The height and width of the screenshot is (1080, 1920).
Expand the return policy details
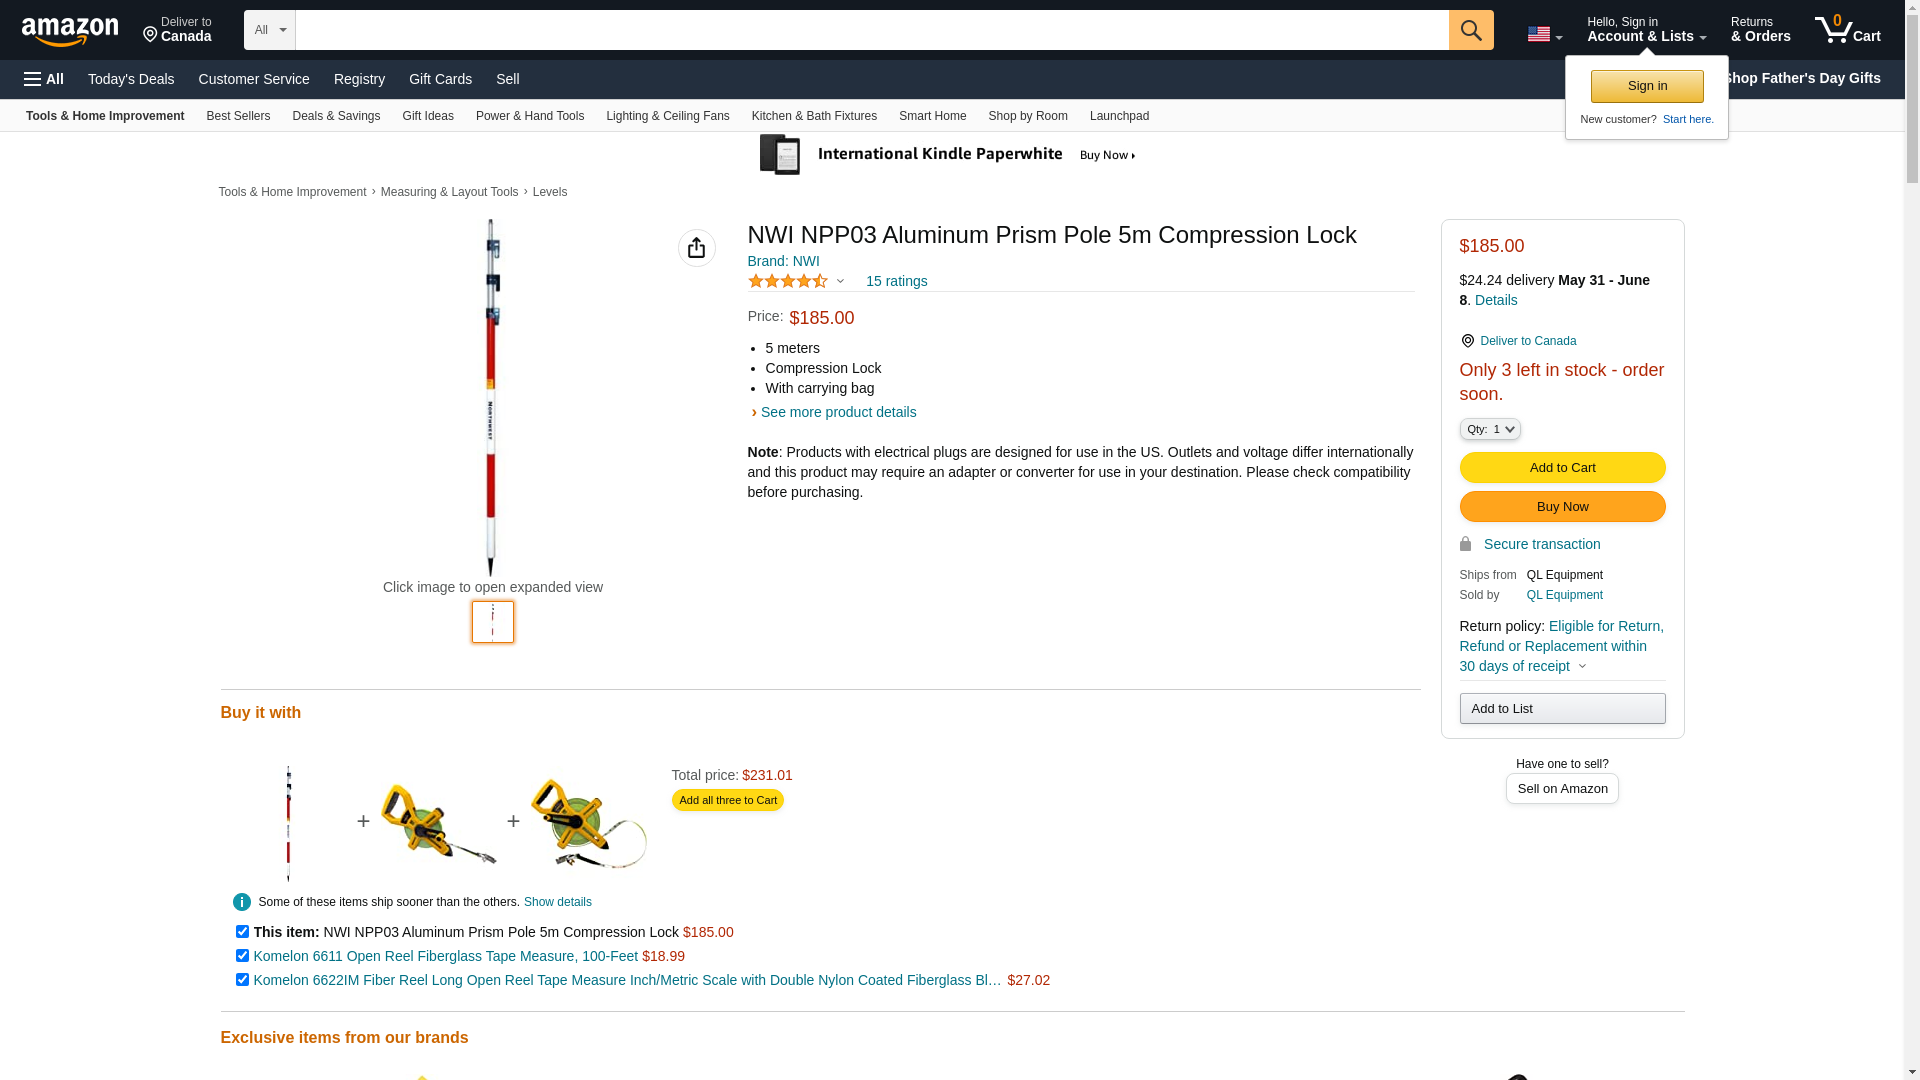1581,667
